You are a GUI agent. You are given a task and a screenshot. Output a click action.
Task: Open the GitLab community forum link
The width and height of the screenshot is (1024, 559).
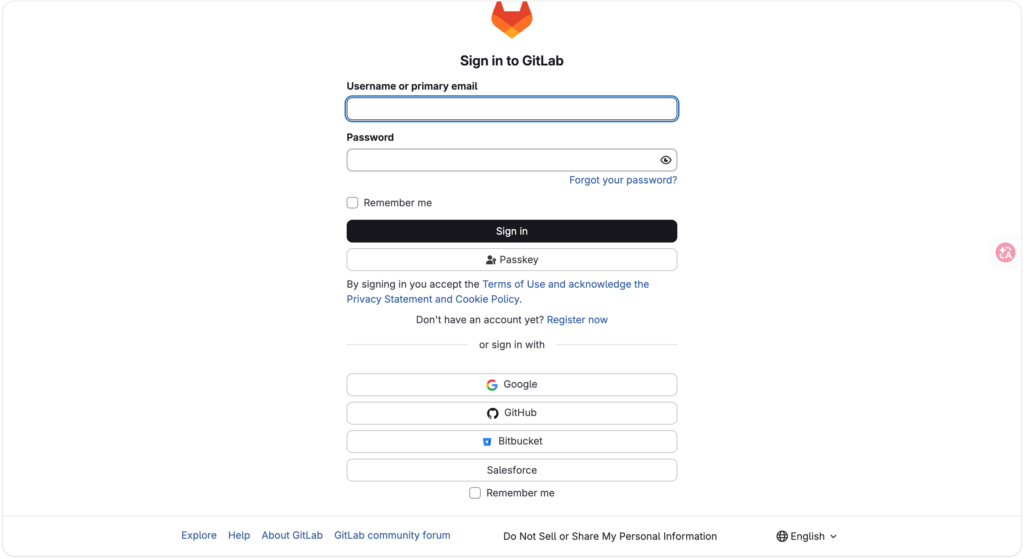point(392,535)
